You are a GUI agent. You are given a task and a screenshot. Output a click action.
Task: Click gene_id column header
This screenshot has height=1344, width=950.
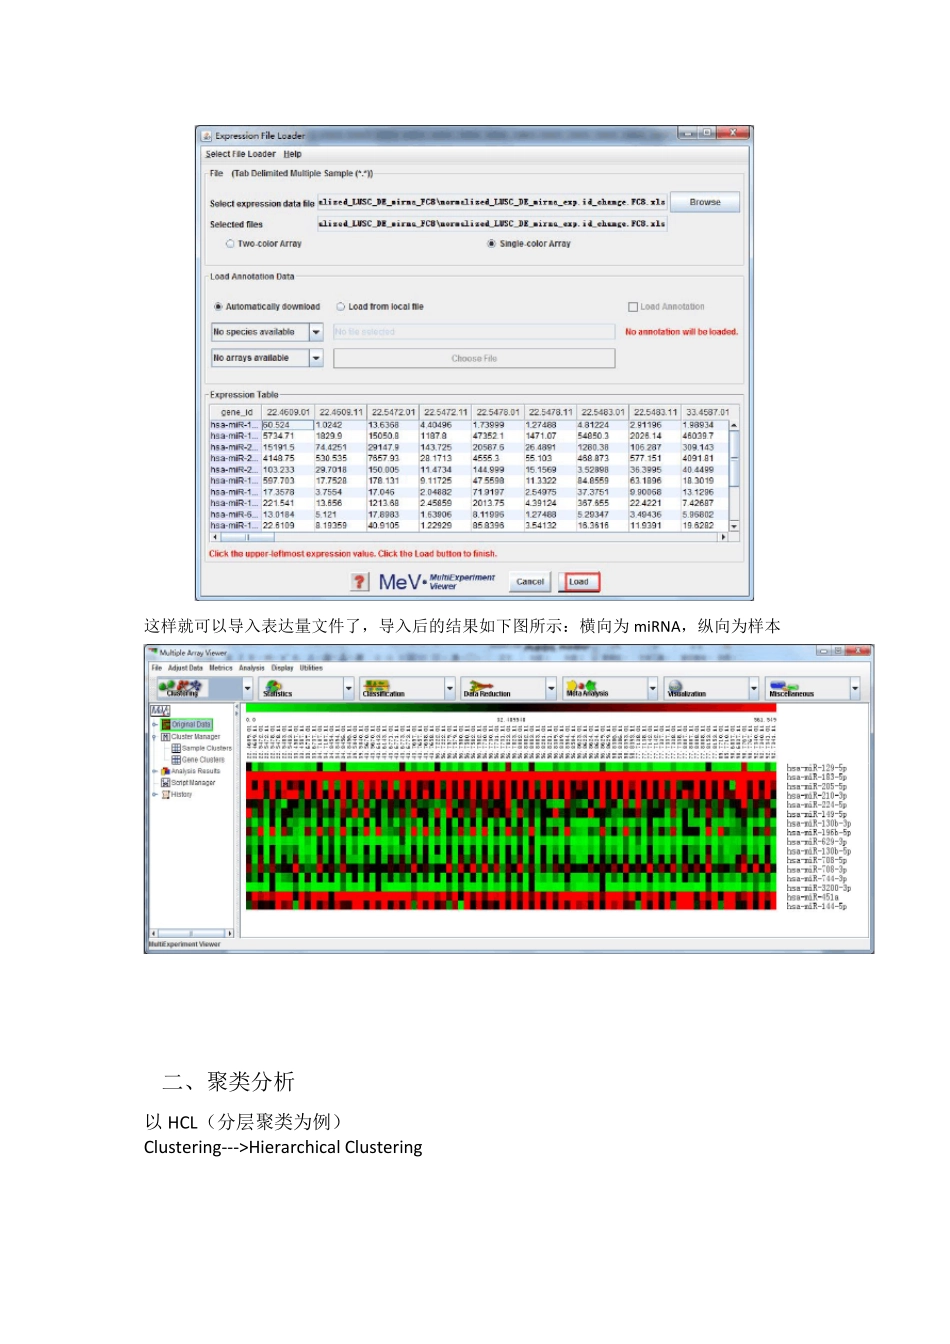click(x=234, y=412)
